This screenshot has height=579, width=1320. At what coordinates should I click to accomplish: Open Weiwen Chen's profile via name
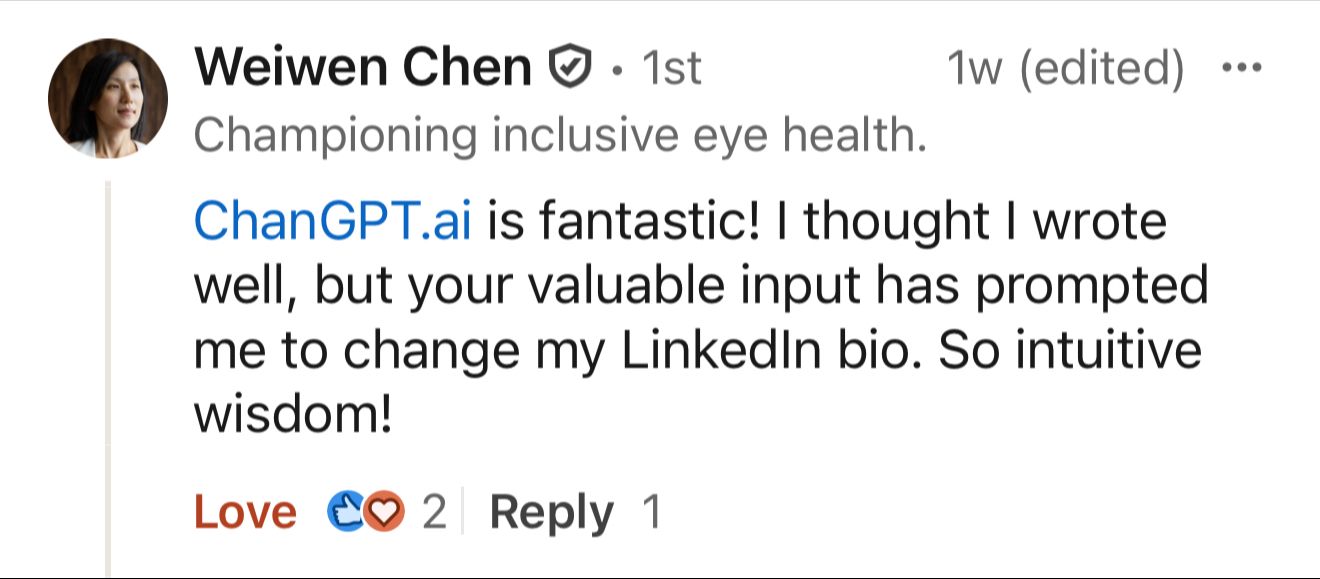pos(363,68)
